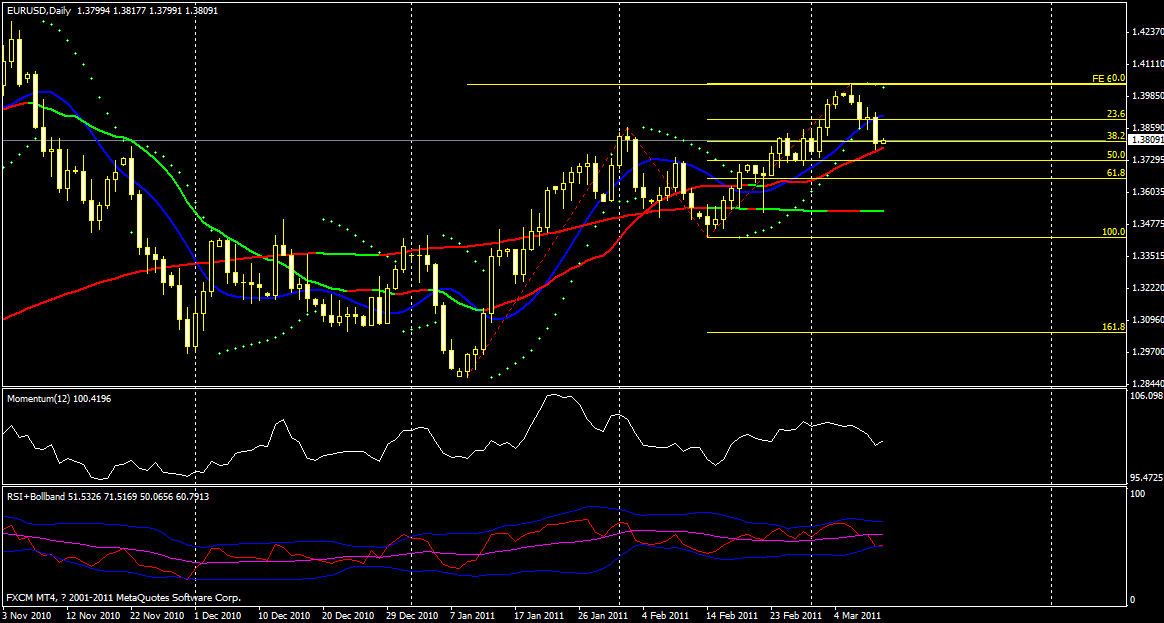Click the 4 Feb 2011 date label
Screen dimensions: 1164x623
point(667,616)
